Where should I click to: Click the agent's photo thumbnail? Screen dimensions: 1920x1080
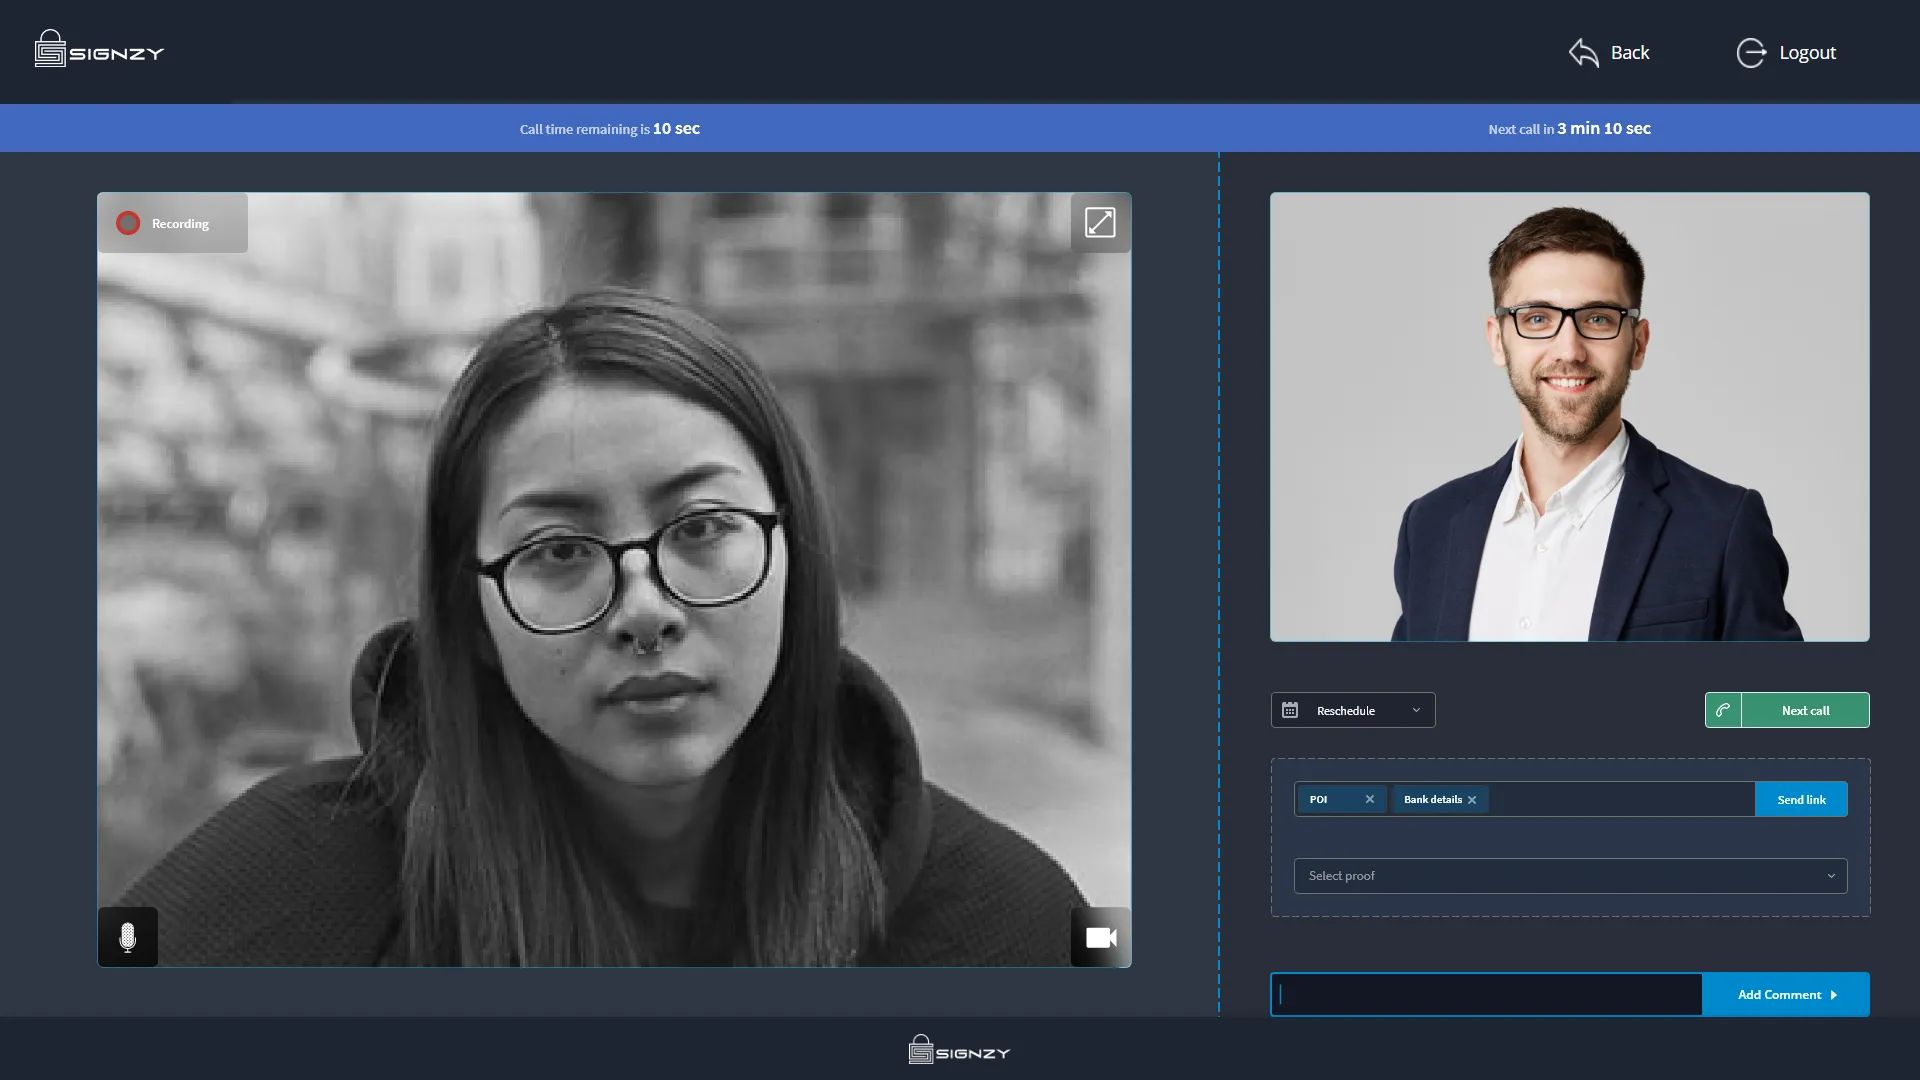1569,417
